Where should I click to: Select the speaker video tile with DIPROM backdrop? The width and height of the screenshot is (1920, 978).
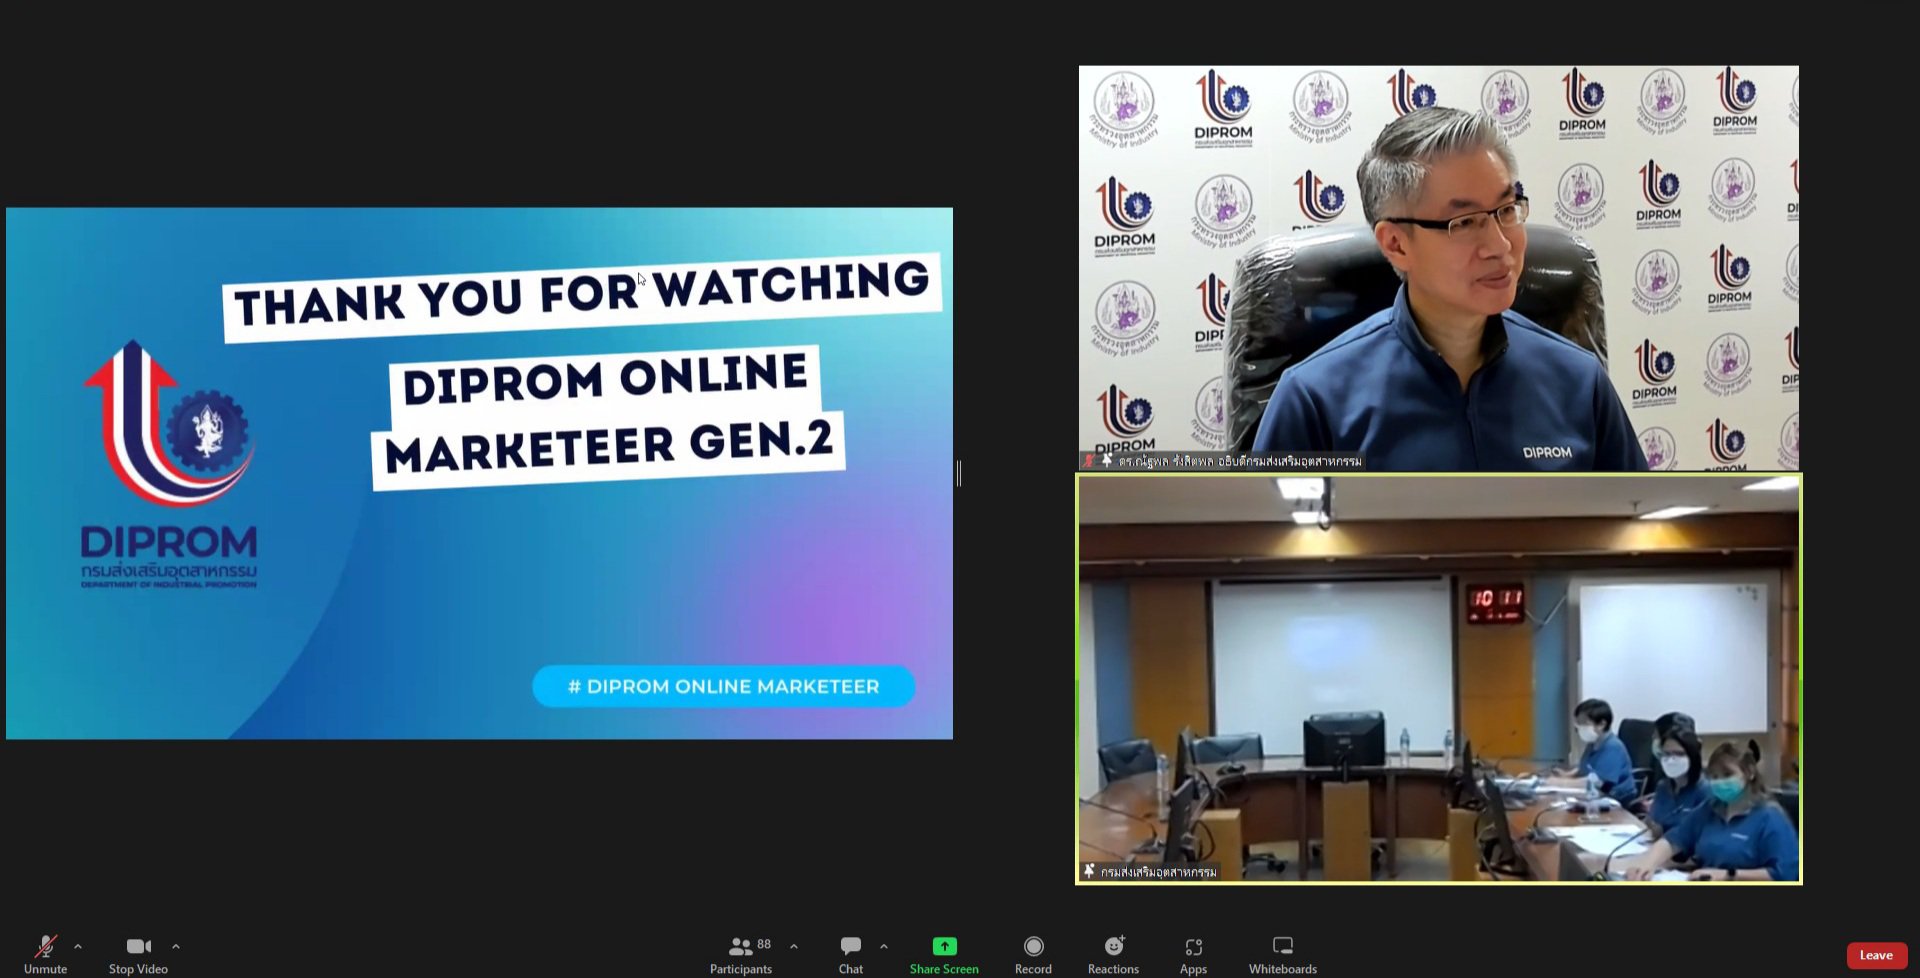[x=1438, y=268]
